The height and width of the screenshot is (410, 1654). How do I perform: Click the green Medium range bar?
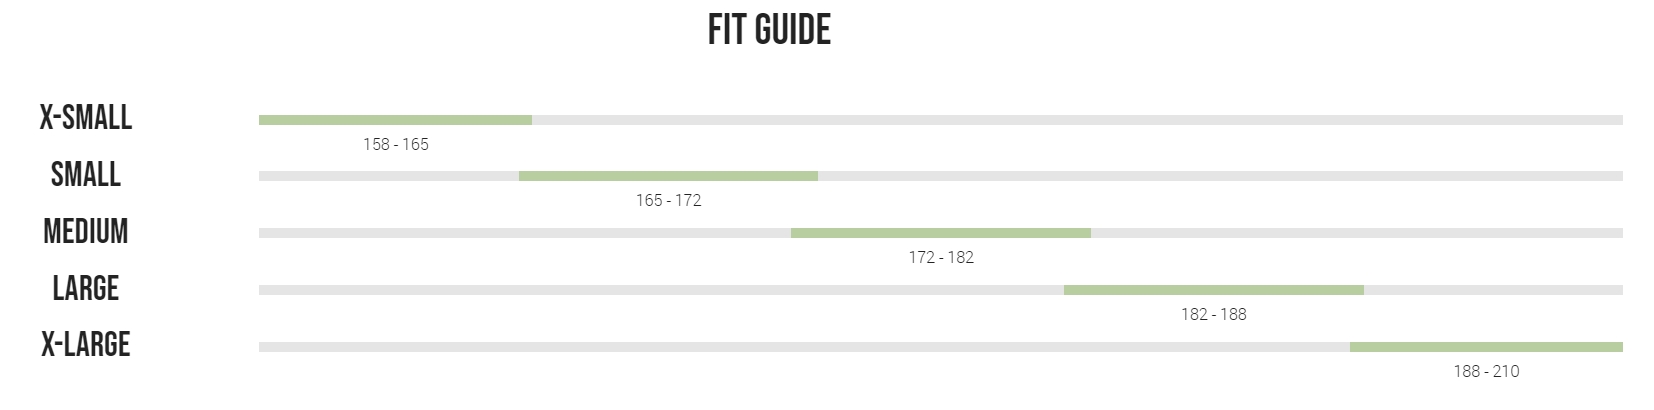pyautogui.click(x=941, y=233)
